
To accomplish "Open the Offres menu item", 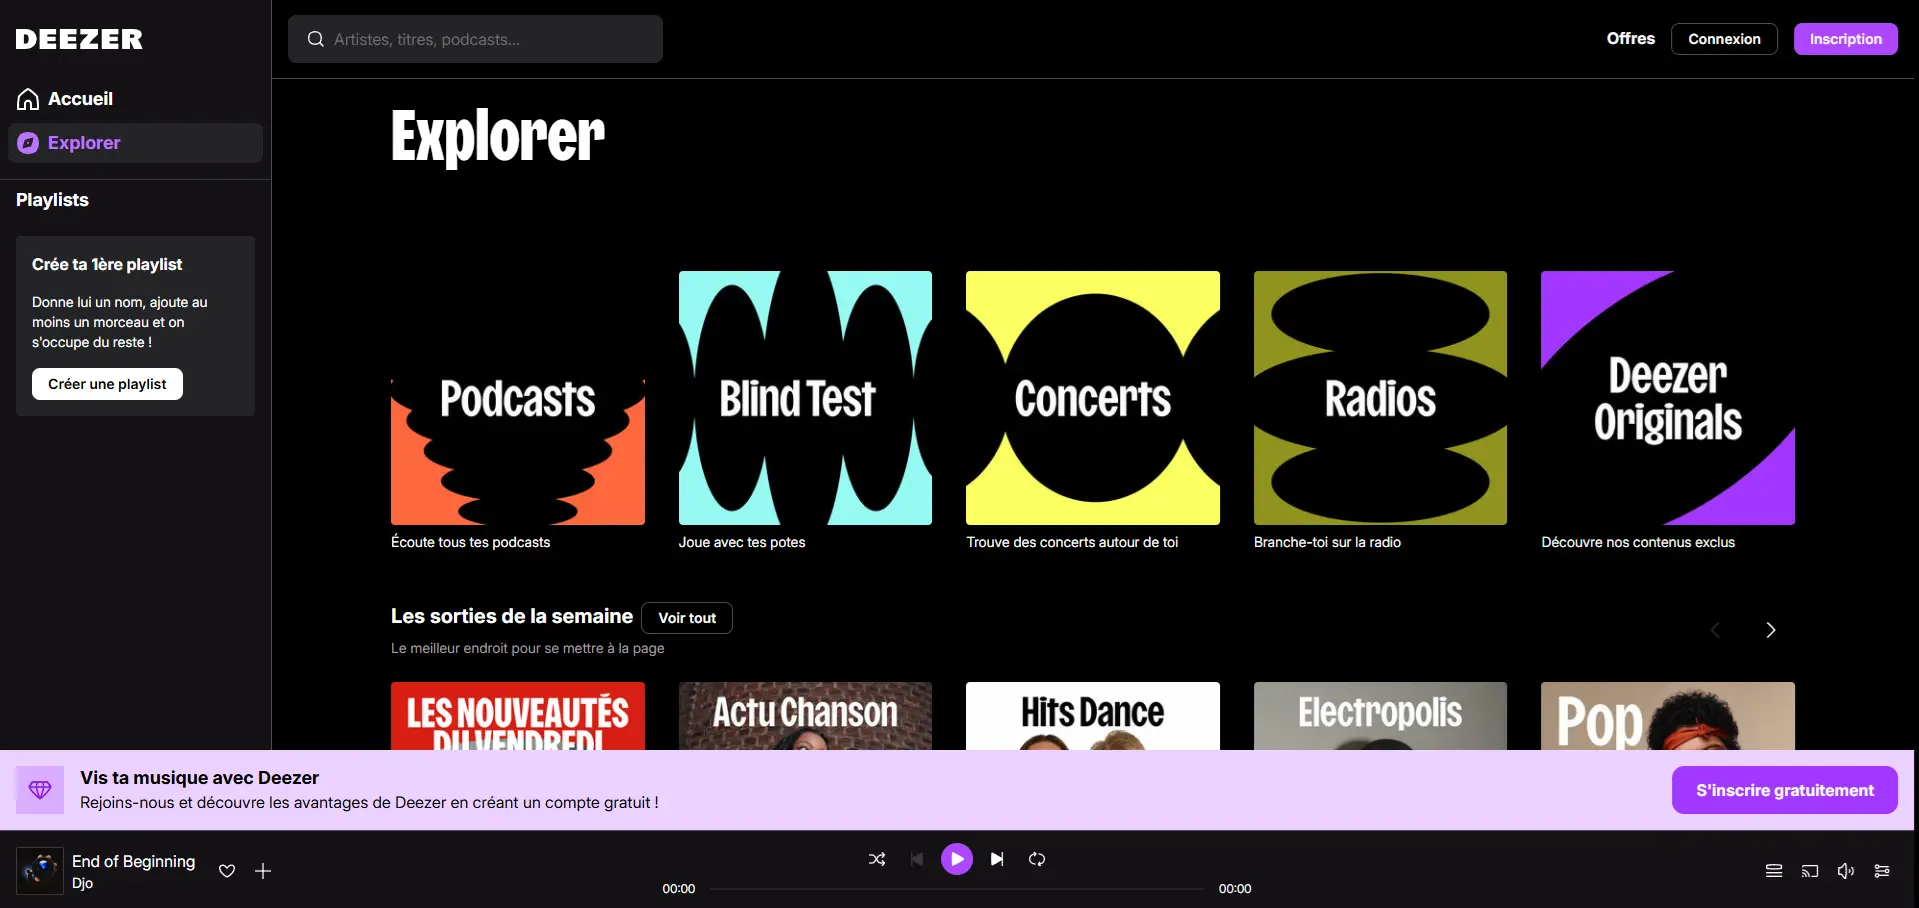I will coord(1630,38).
